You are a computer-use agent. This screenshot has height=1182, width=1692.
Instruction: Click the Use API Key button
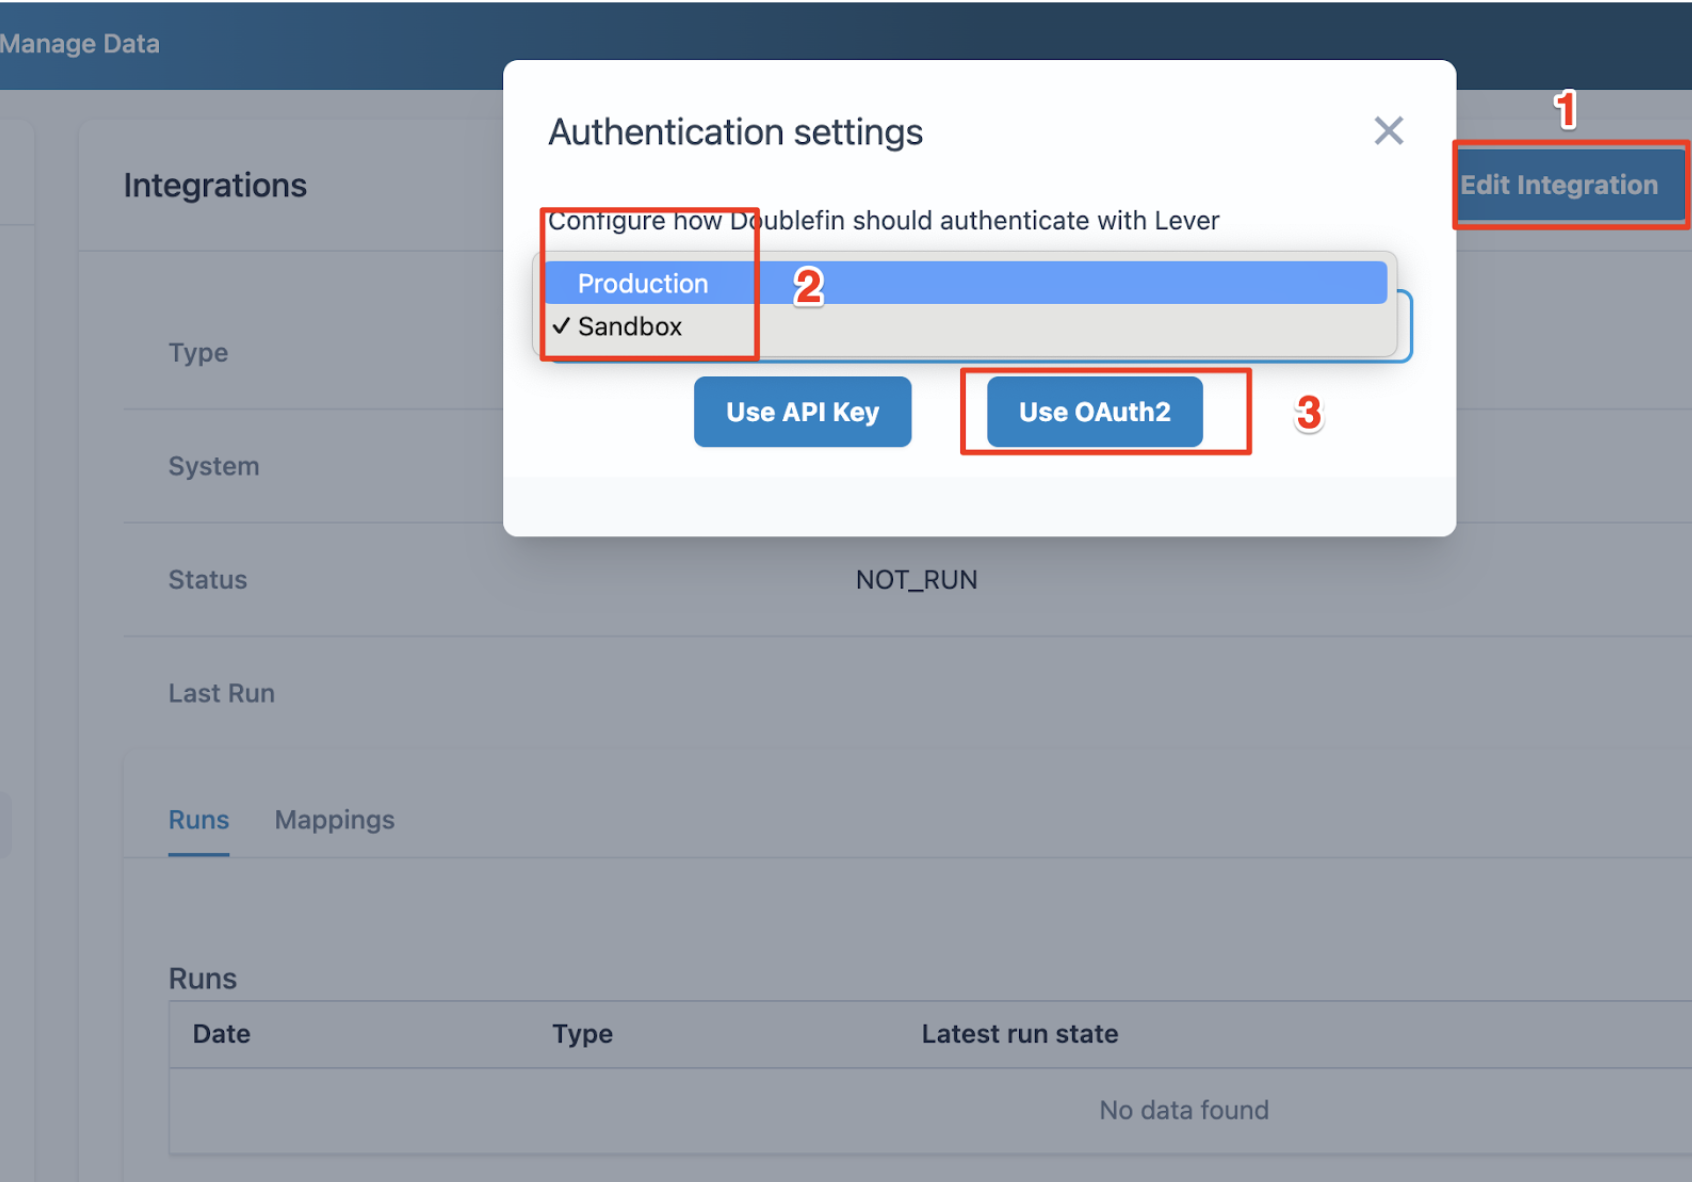coord(802,411)
